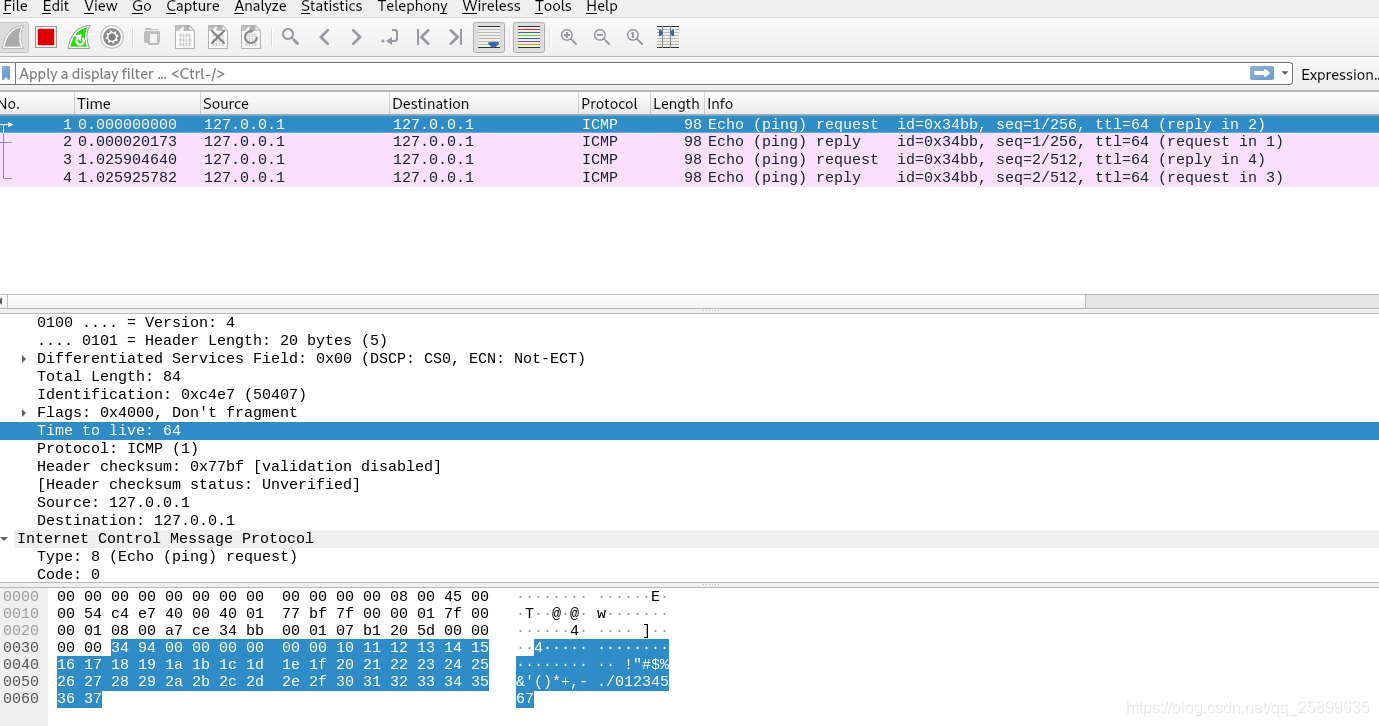
Task: Restart the current capture with green fin
Action: pyautogui.click(x=79, y=37)
